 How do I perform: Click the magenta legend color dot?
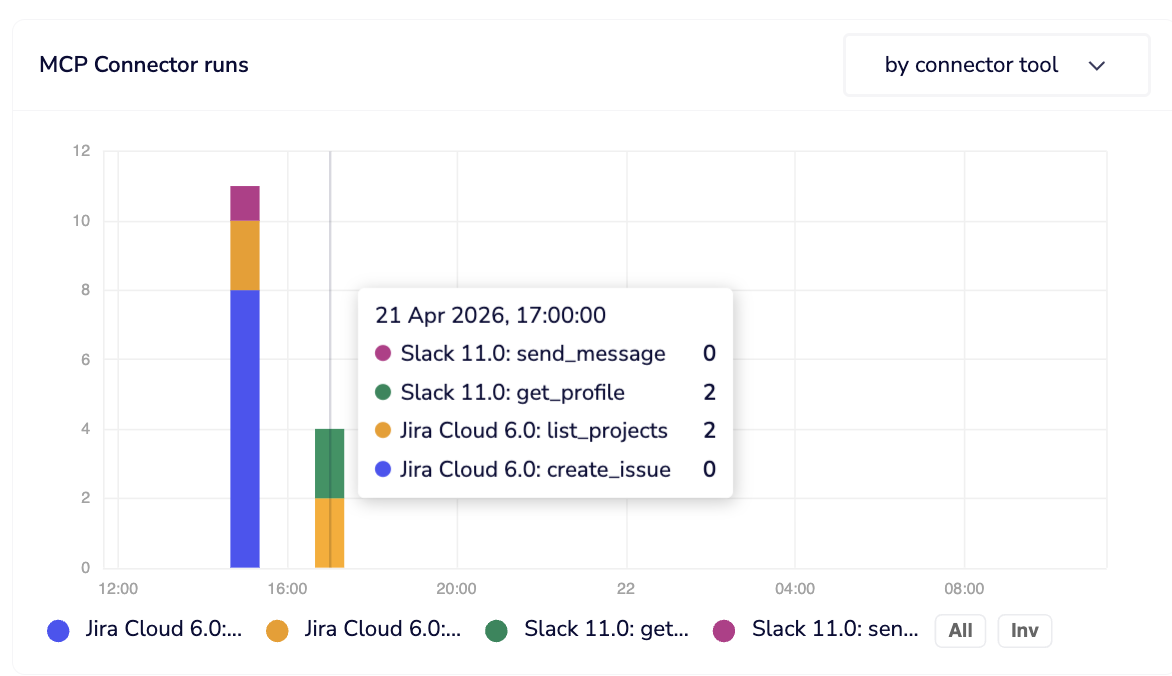724,630
